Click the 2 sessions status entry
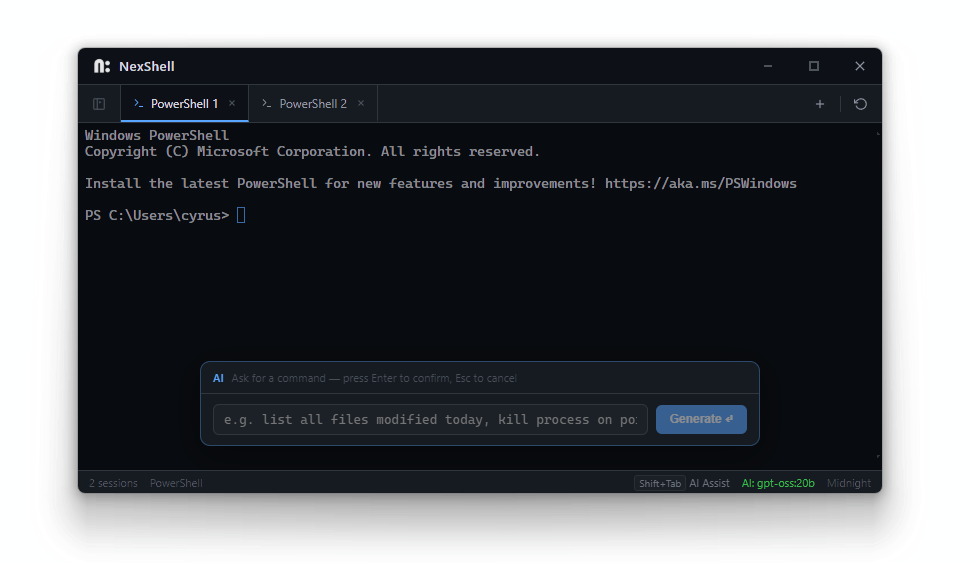Image resolution: width=970 pixels, height=563 pixels. (113, 483)
